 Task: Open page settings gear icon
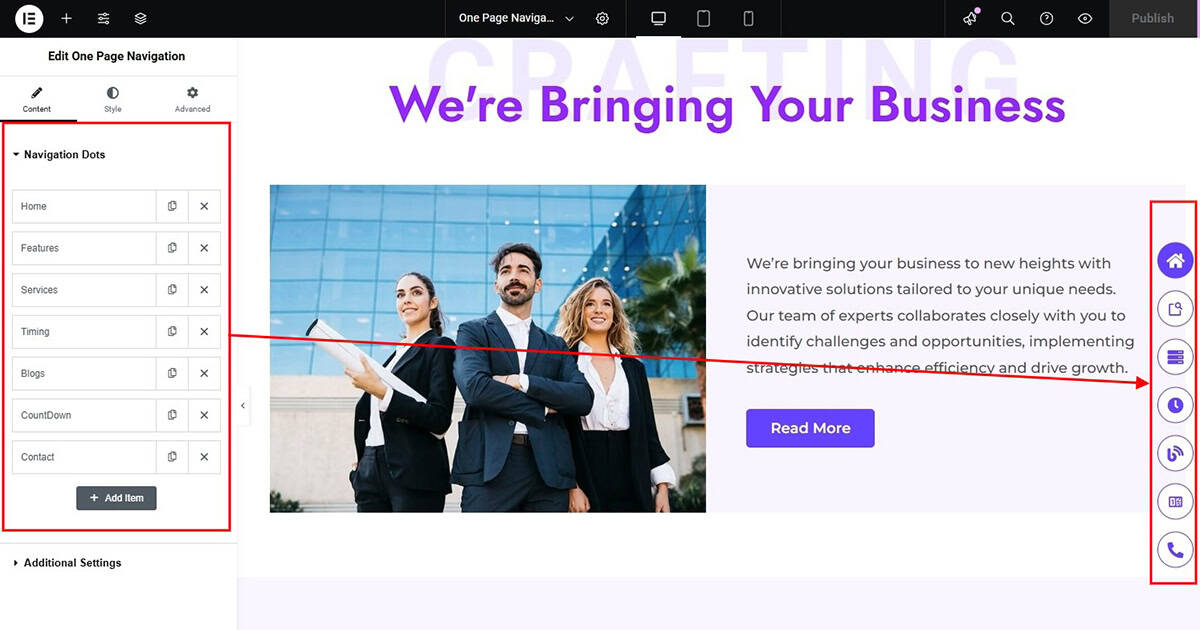602,18
